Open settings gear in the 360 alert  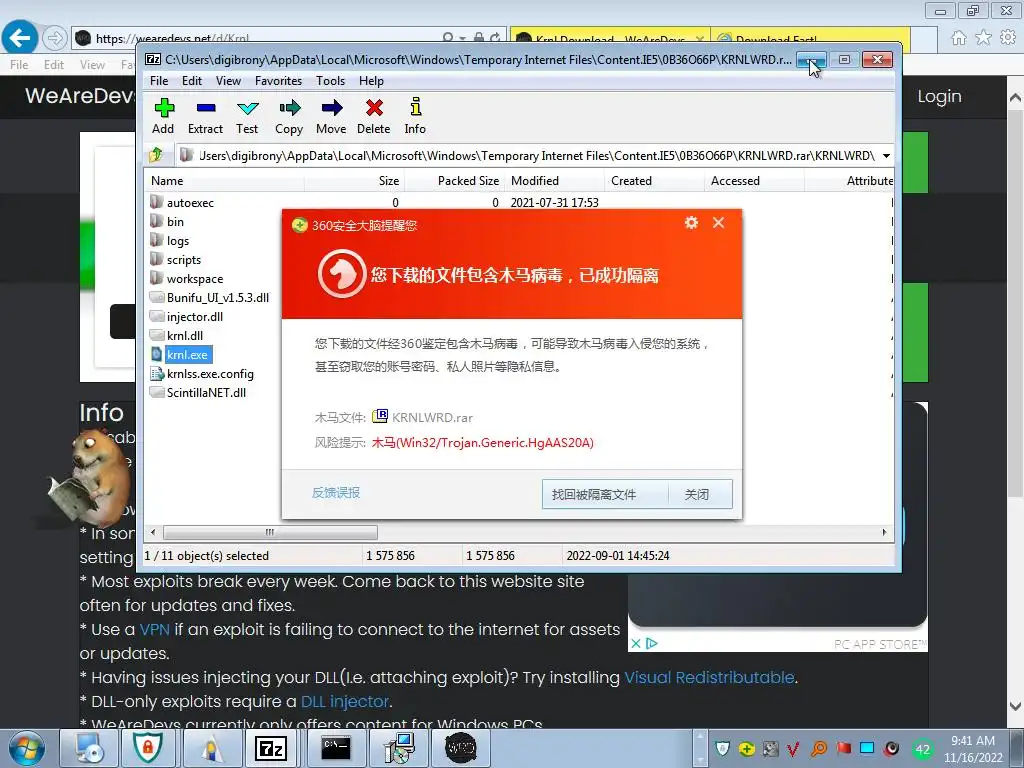[691, 223]
